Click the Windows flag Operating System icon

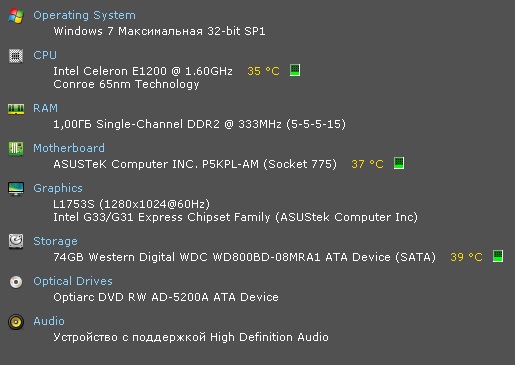coord(16,16)
